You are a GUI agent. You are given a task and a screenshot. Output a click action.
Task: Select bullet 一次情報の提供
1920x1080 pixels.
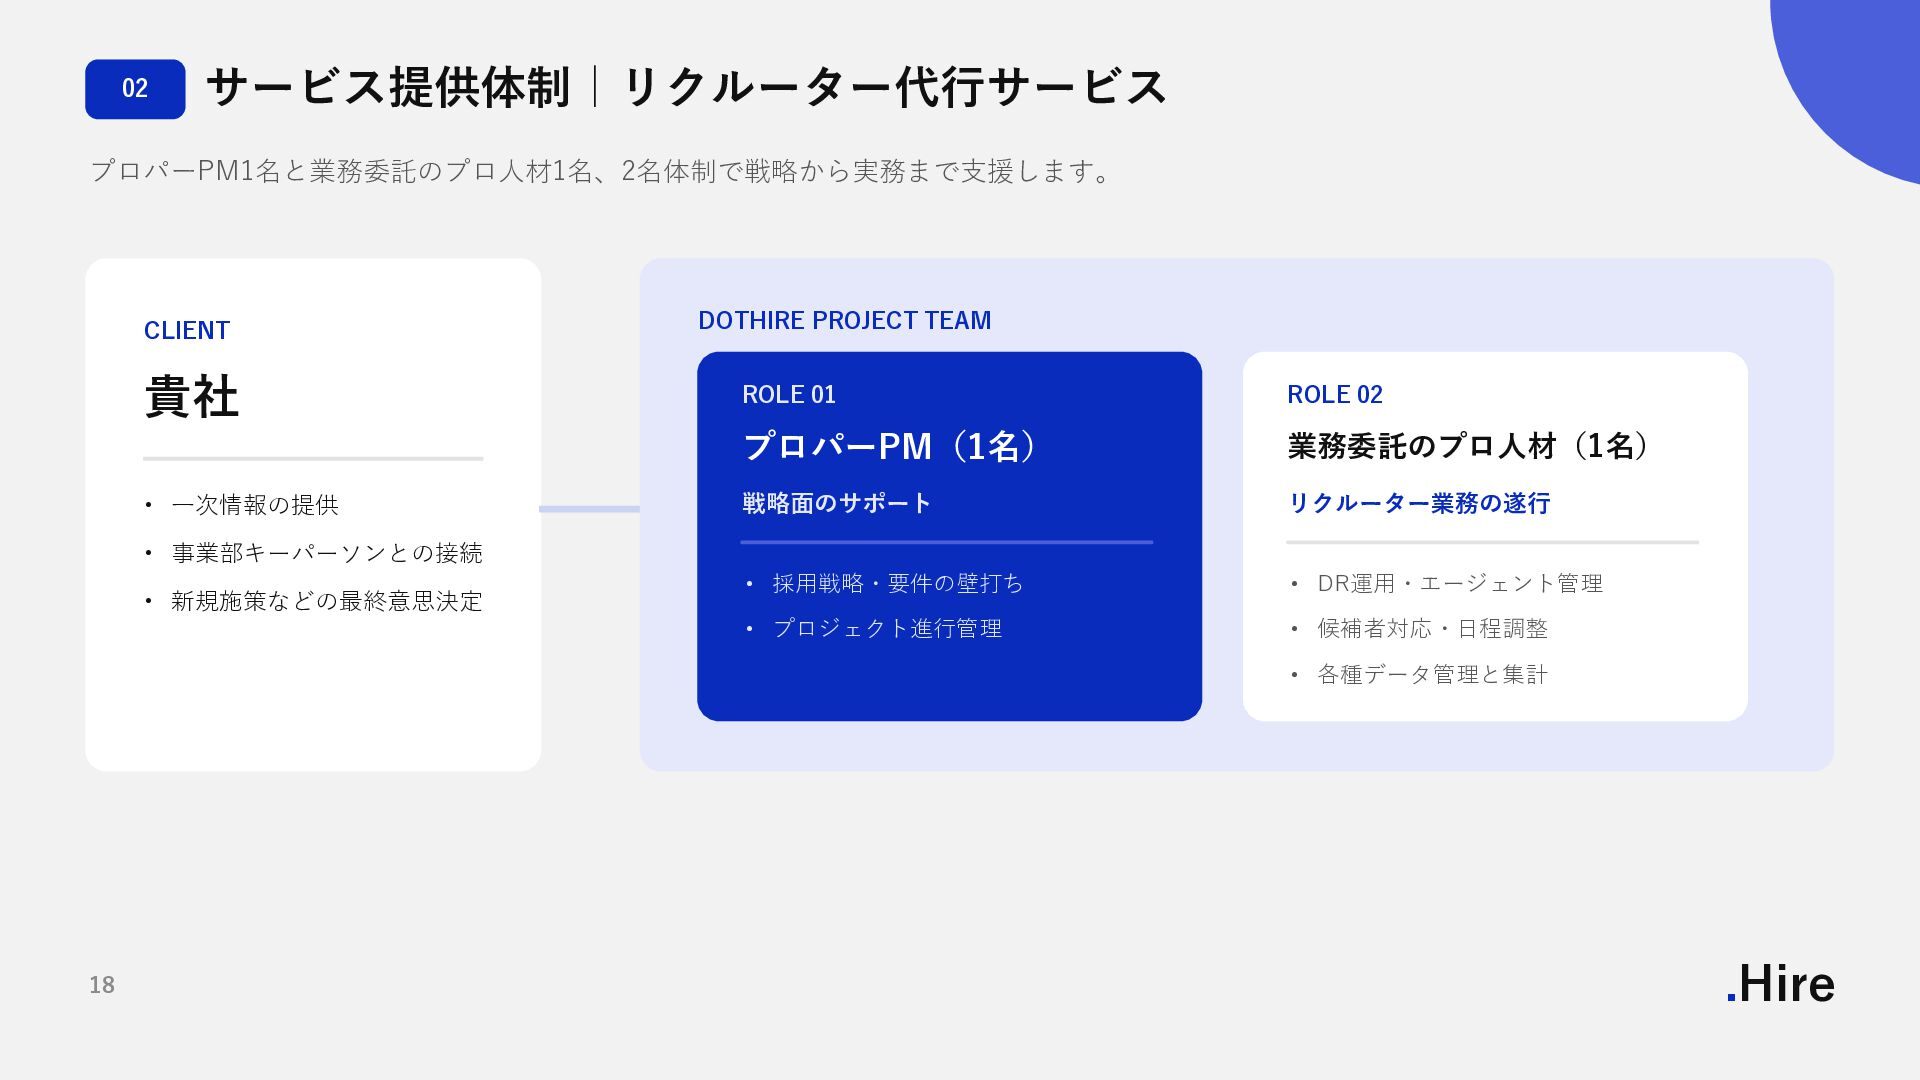pyautogui.click(x=255, y=505)
